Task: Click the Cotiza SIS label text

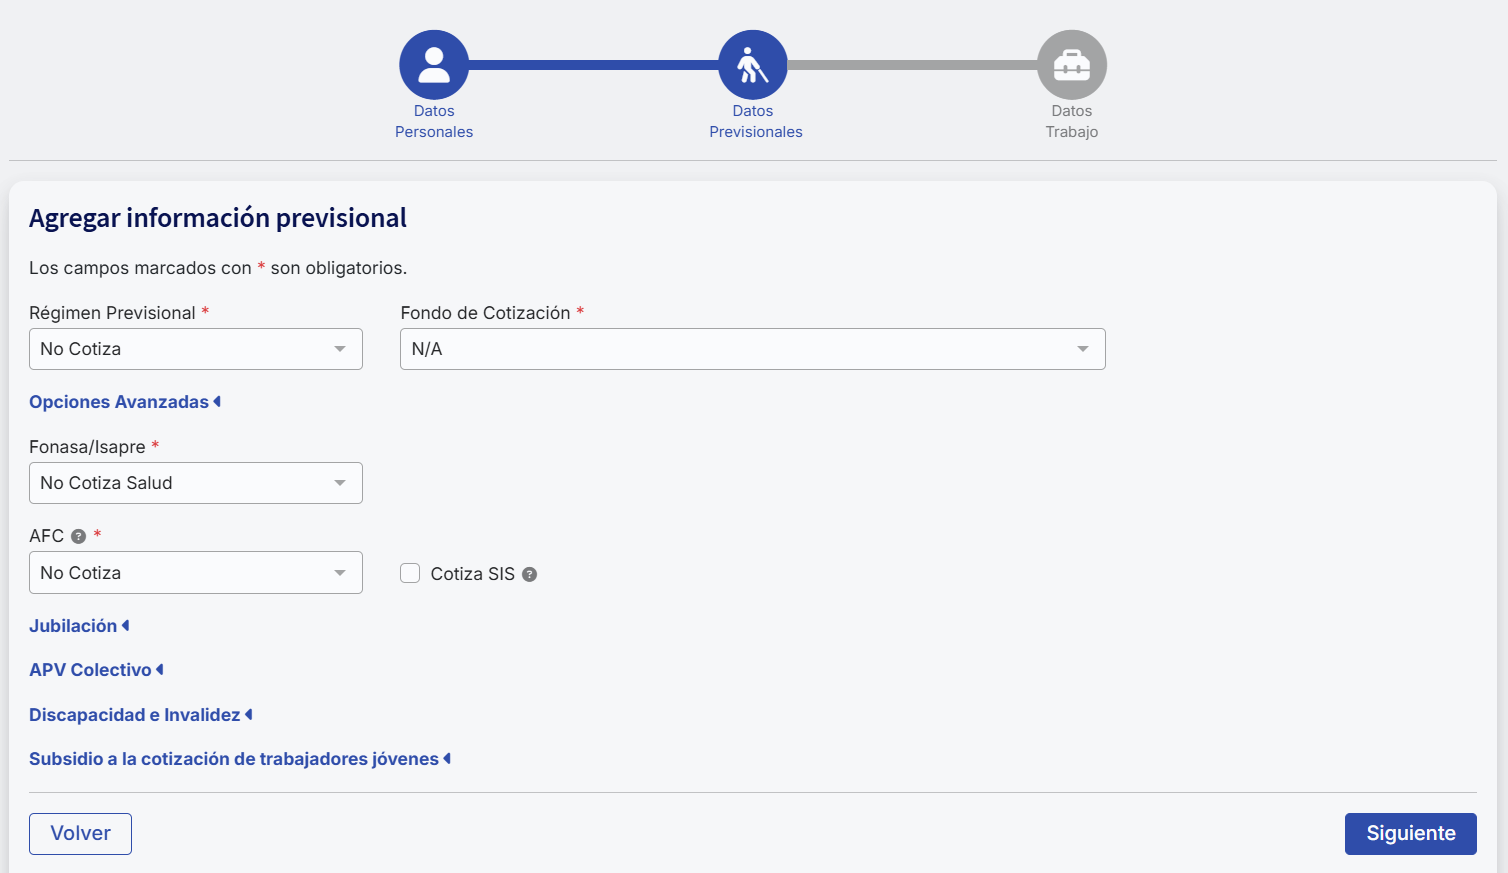Action: [x=472, y=574]
